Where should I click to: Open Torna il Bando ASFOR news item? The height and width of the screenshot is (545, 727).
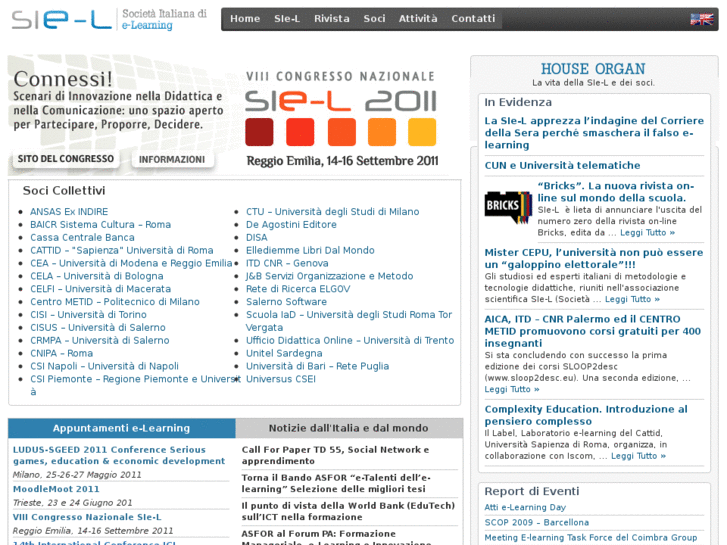point(336,483)
